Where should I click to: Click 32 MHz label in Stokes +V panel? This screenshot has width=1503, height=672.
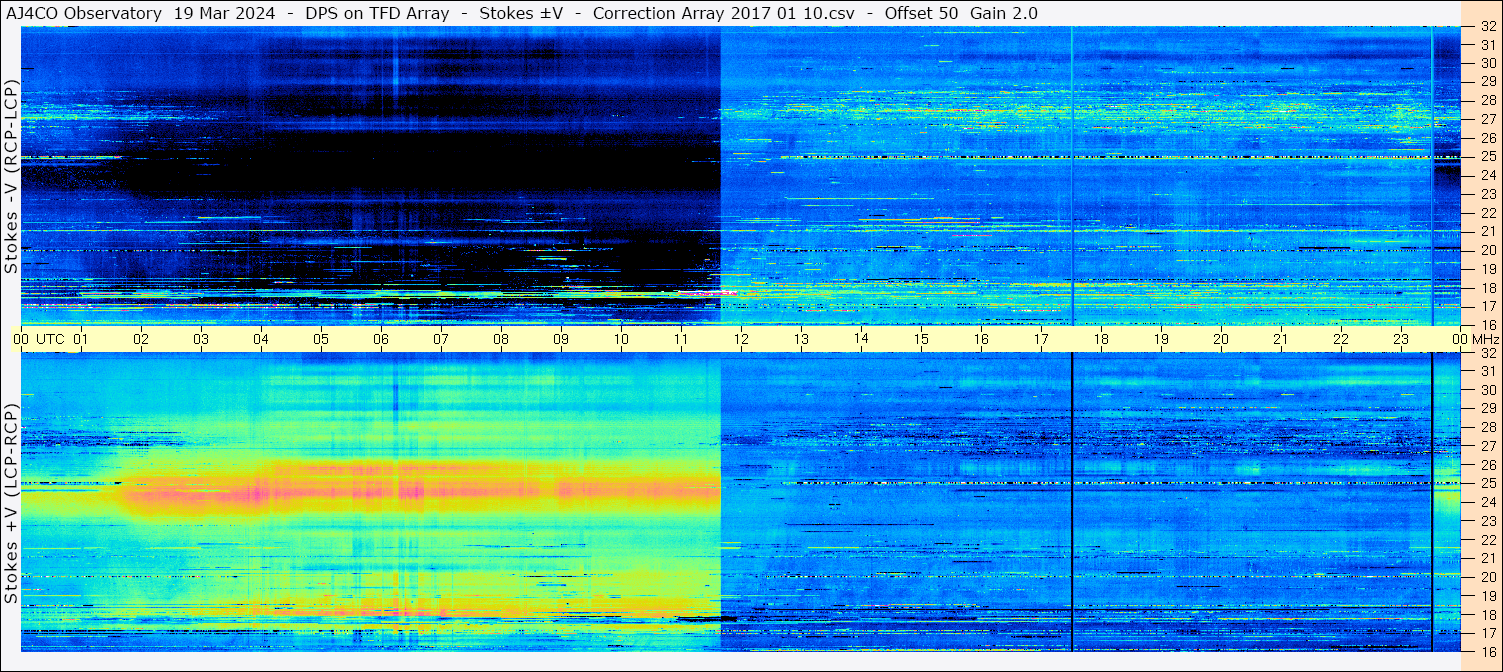pos(1487,353)
